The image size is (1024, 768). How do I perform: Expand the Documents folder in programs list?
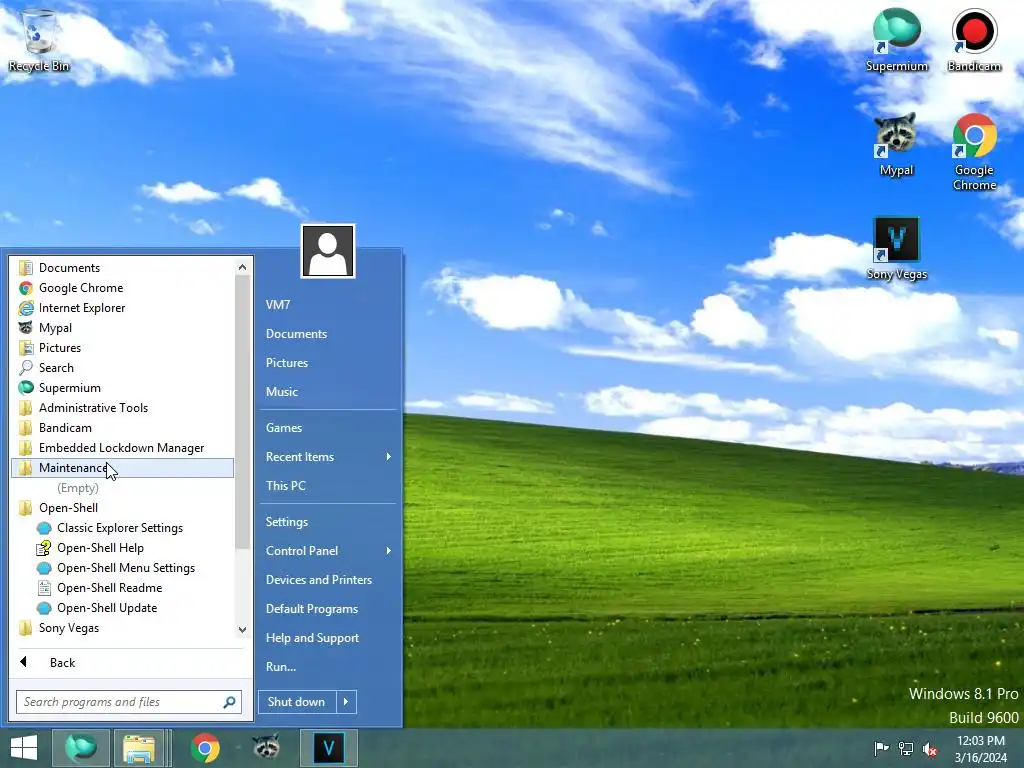[x=123, y=268]
